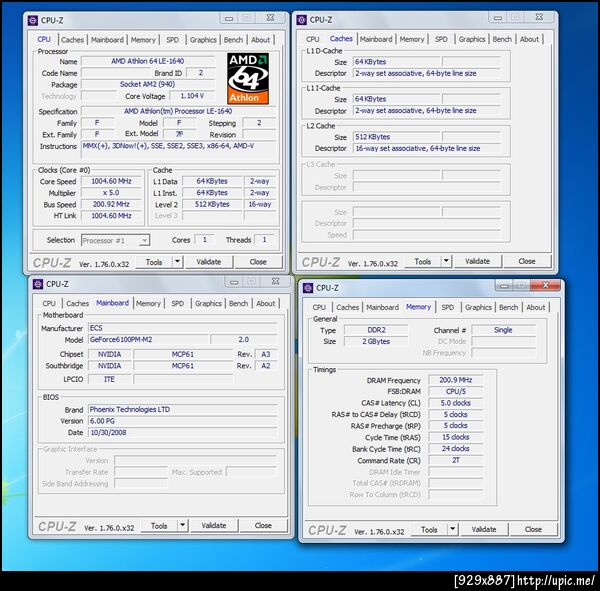
Task: Click the CPU-Z app icon in the Mainboard window title bar
Action: point(38,284)
